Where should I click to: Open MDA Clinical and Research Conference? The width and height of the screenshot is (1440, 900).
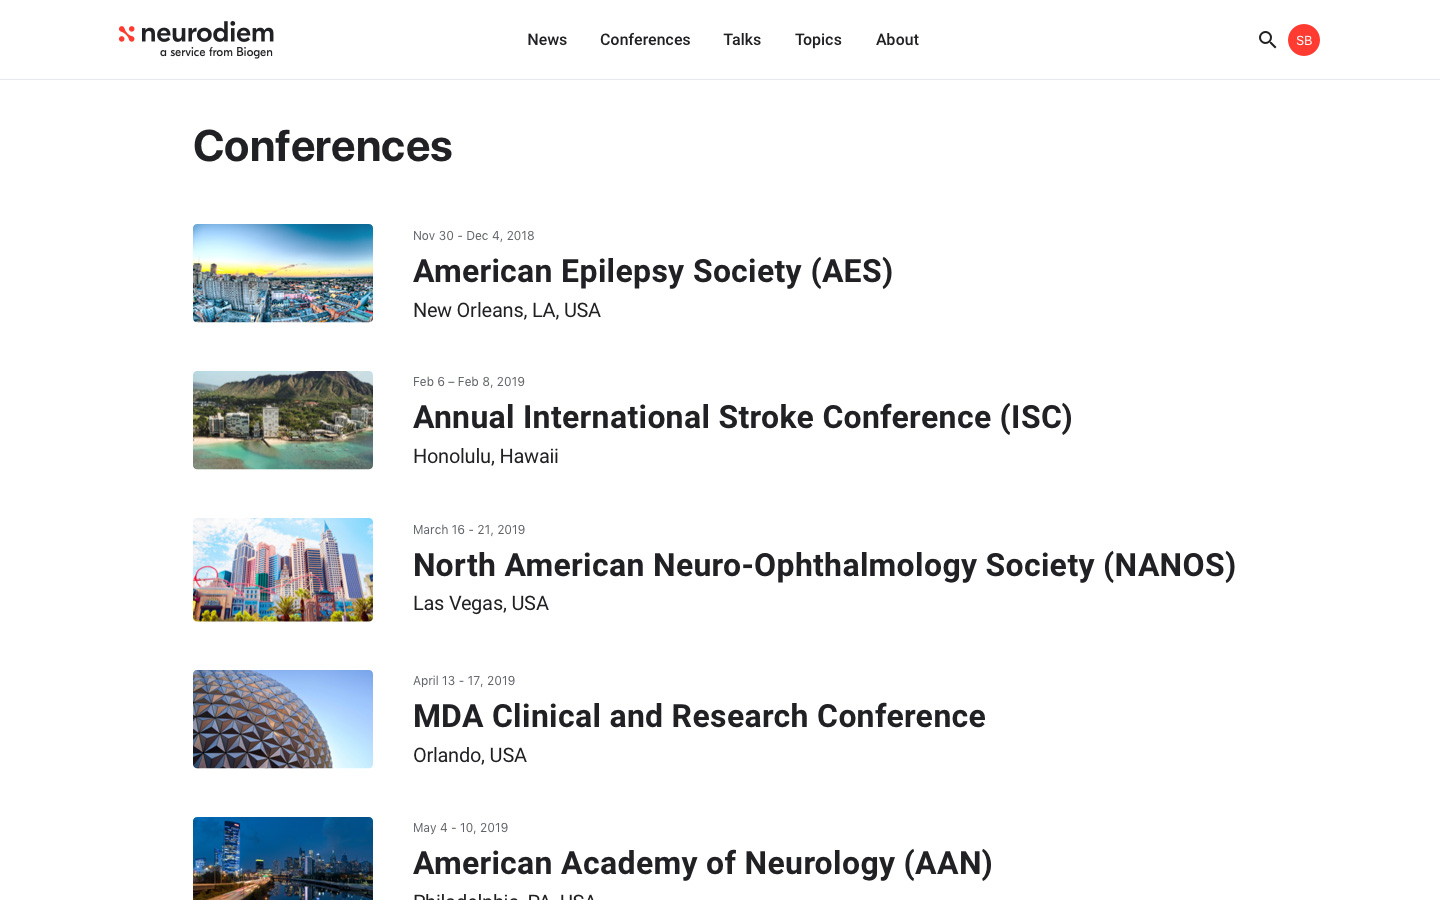tap(699, 716)
